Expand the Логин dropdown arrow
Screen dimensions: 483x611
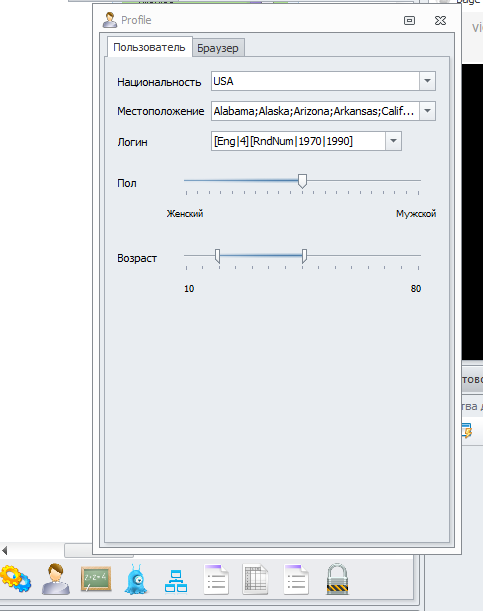click(x=393, y=141)
